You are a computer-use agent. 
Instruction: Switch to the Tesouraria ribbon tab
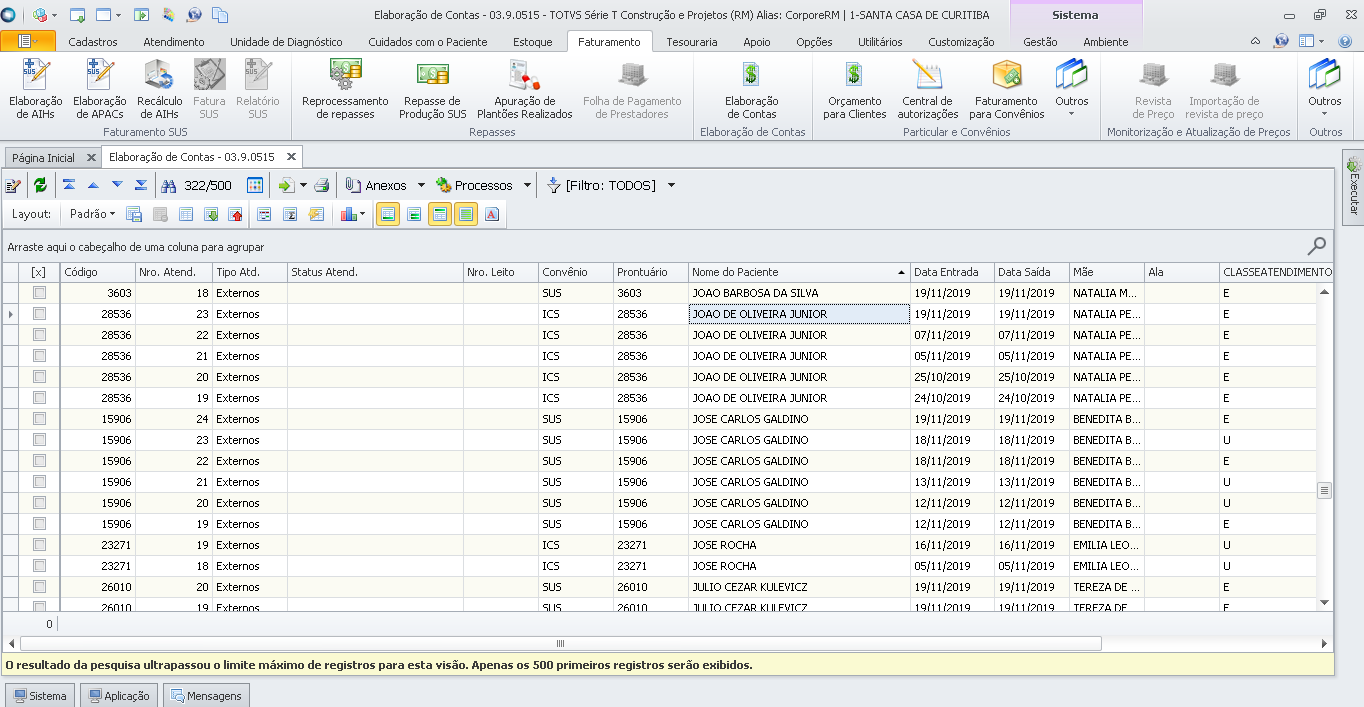tap(691, 42)
